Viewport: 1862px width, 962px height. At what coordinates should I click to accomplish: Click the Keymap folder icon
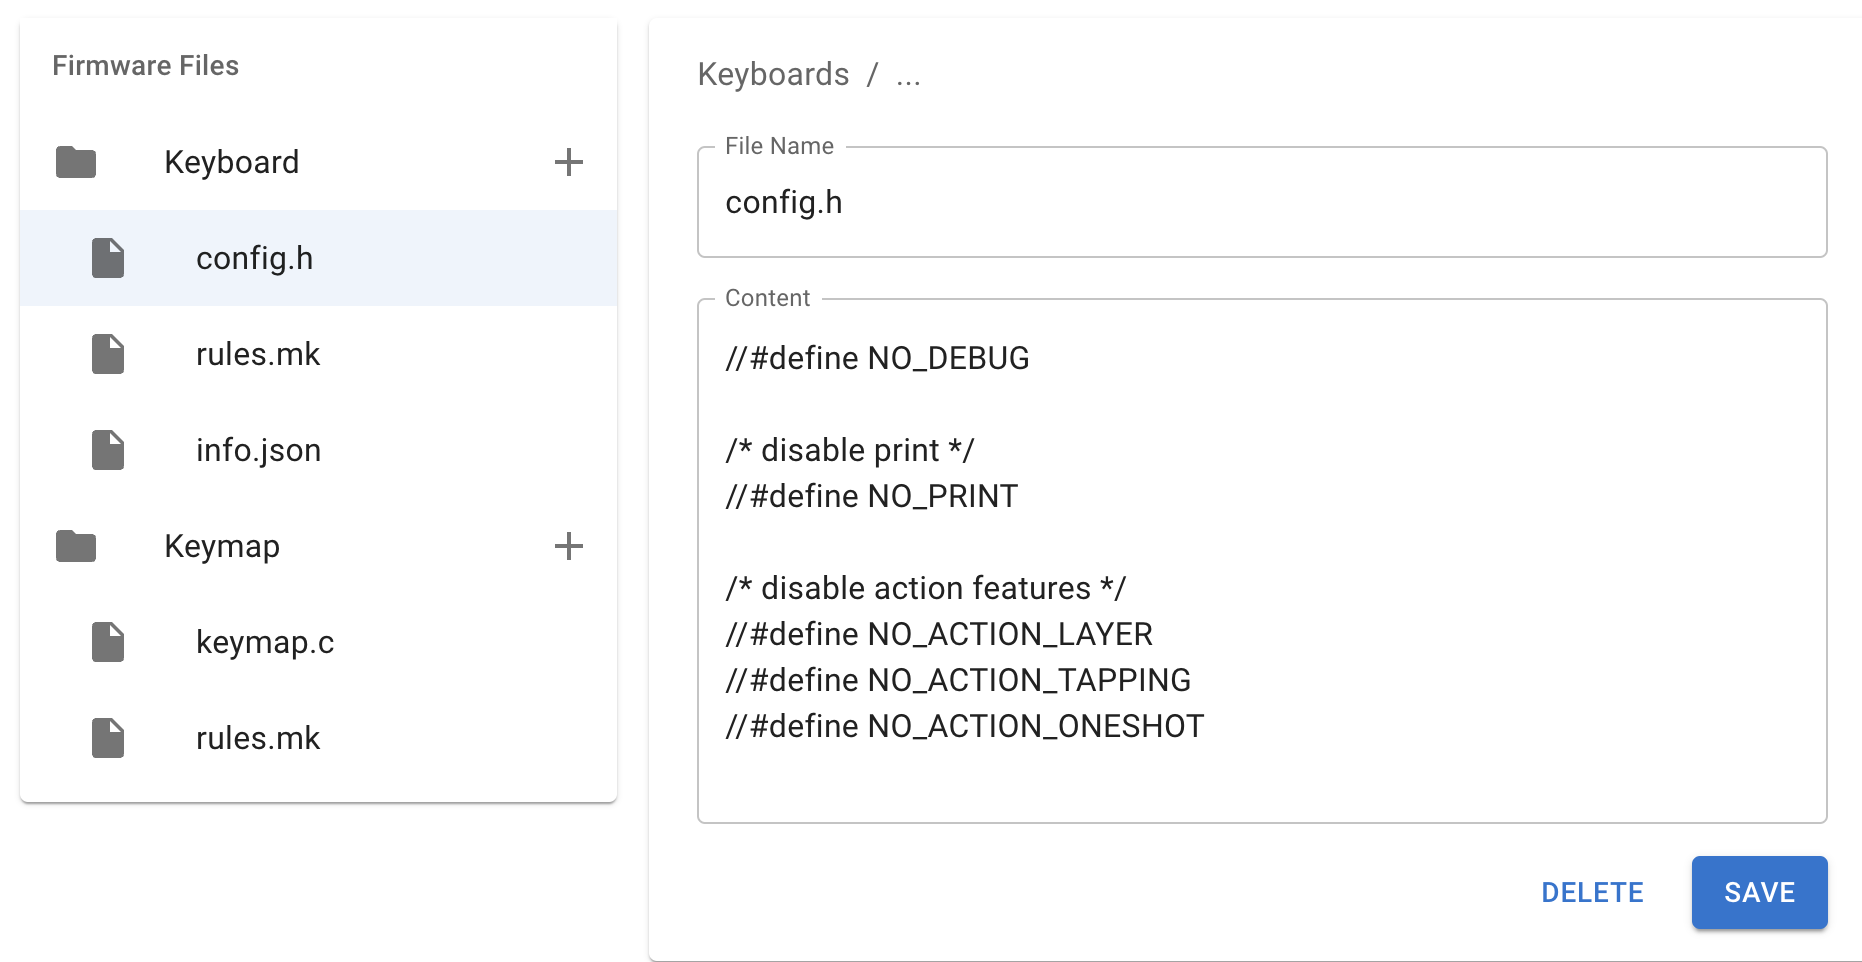(x=76, y=546)
